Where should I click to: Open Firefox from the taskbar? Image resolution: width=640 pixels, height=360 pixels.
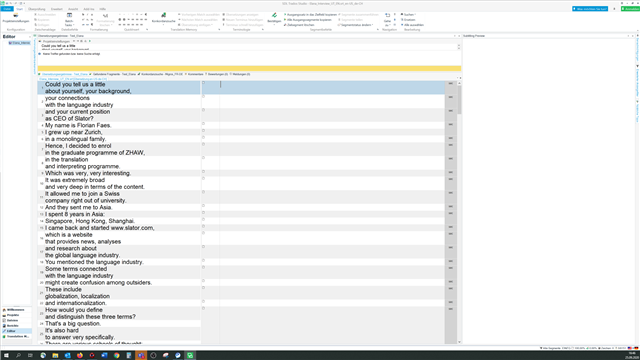80,356
